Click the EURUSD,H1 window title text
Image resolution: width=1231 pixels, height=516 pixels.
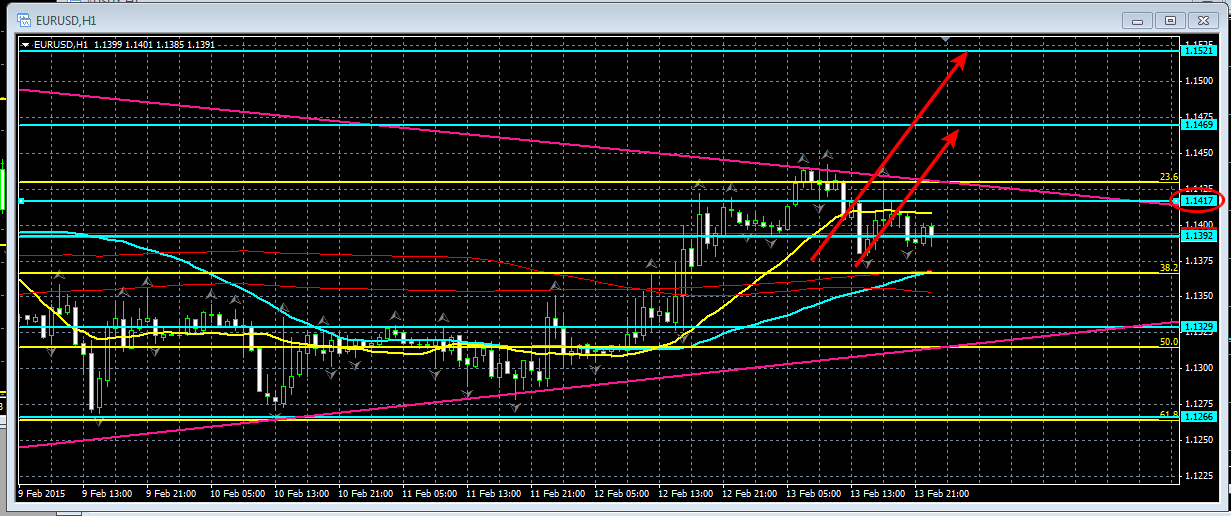click(x=67, y=20)
